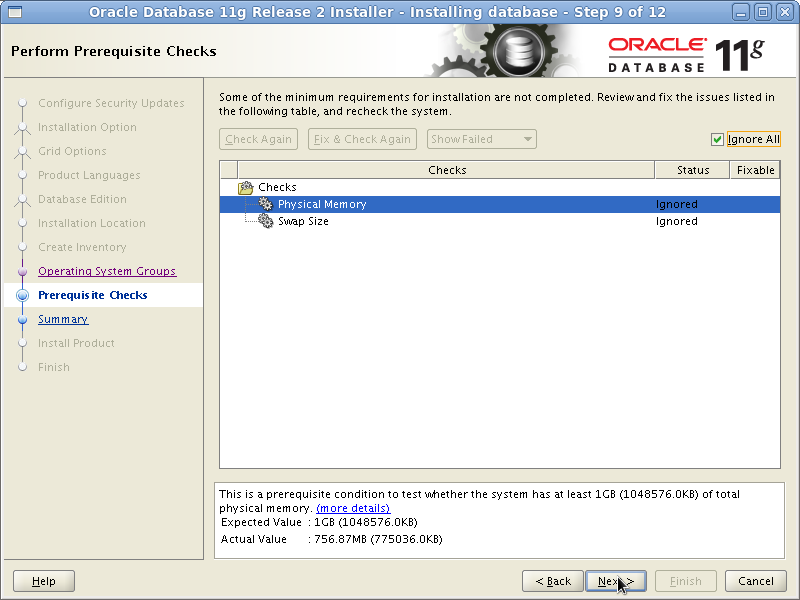Screen dimensions: 800x600
Task: Click the Ignored status of Swap Size
Action: (677, 221)
